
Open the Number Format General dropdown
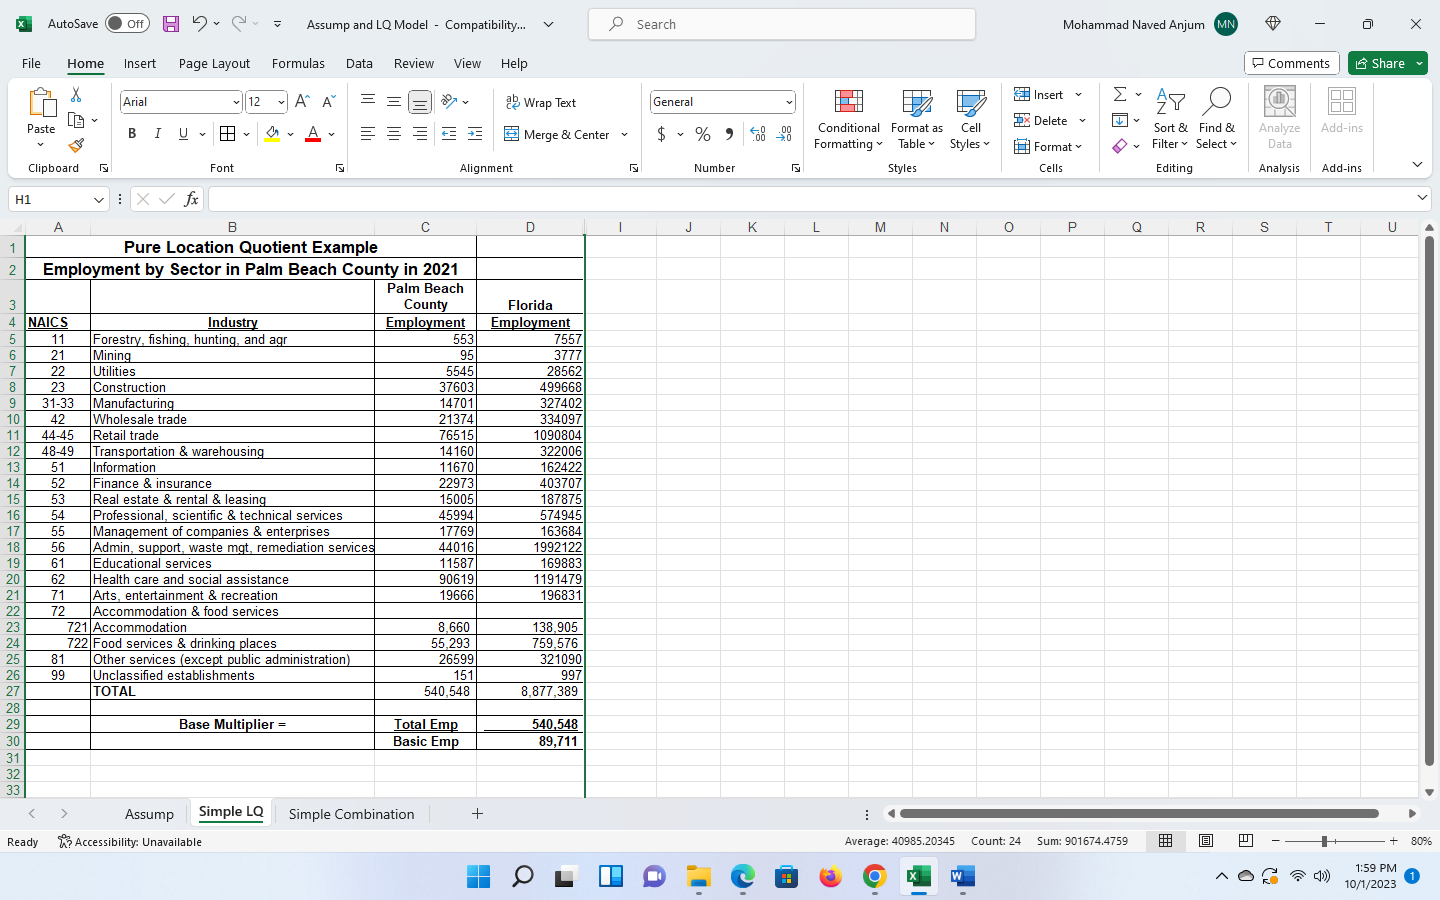click(x=789, y=102)
